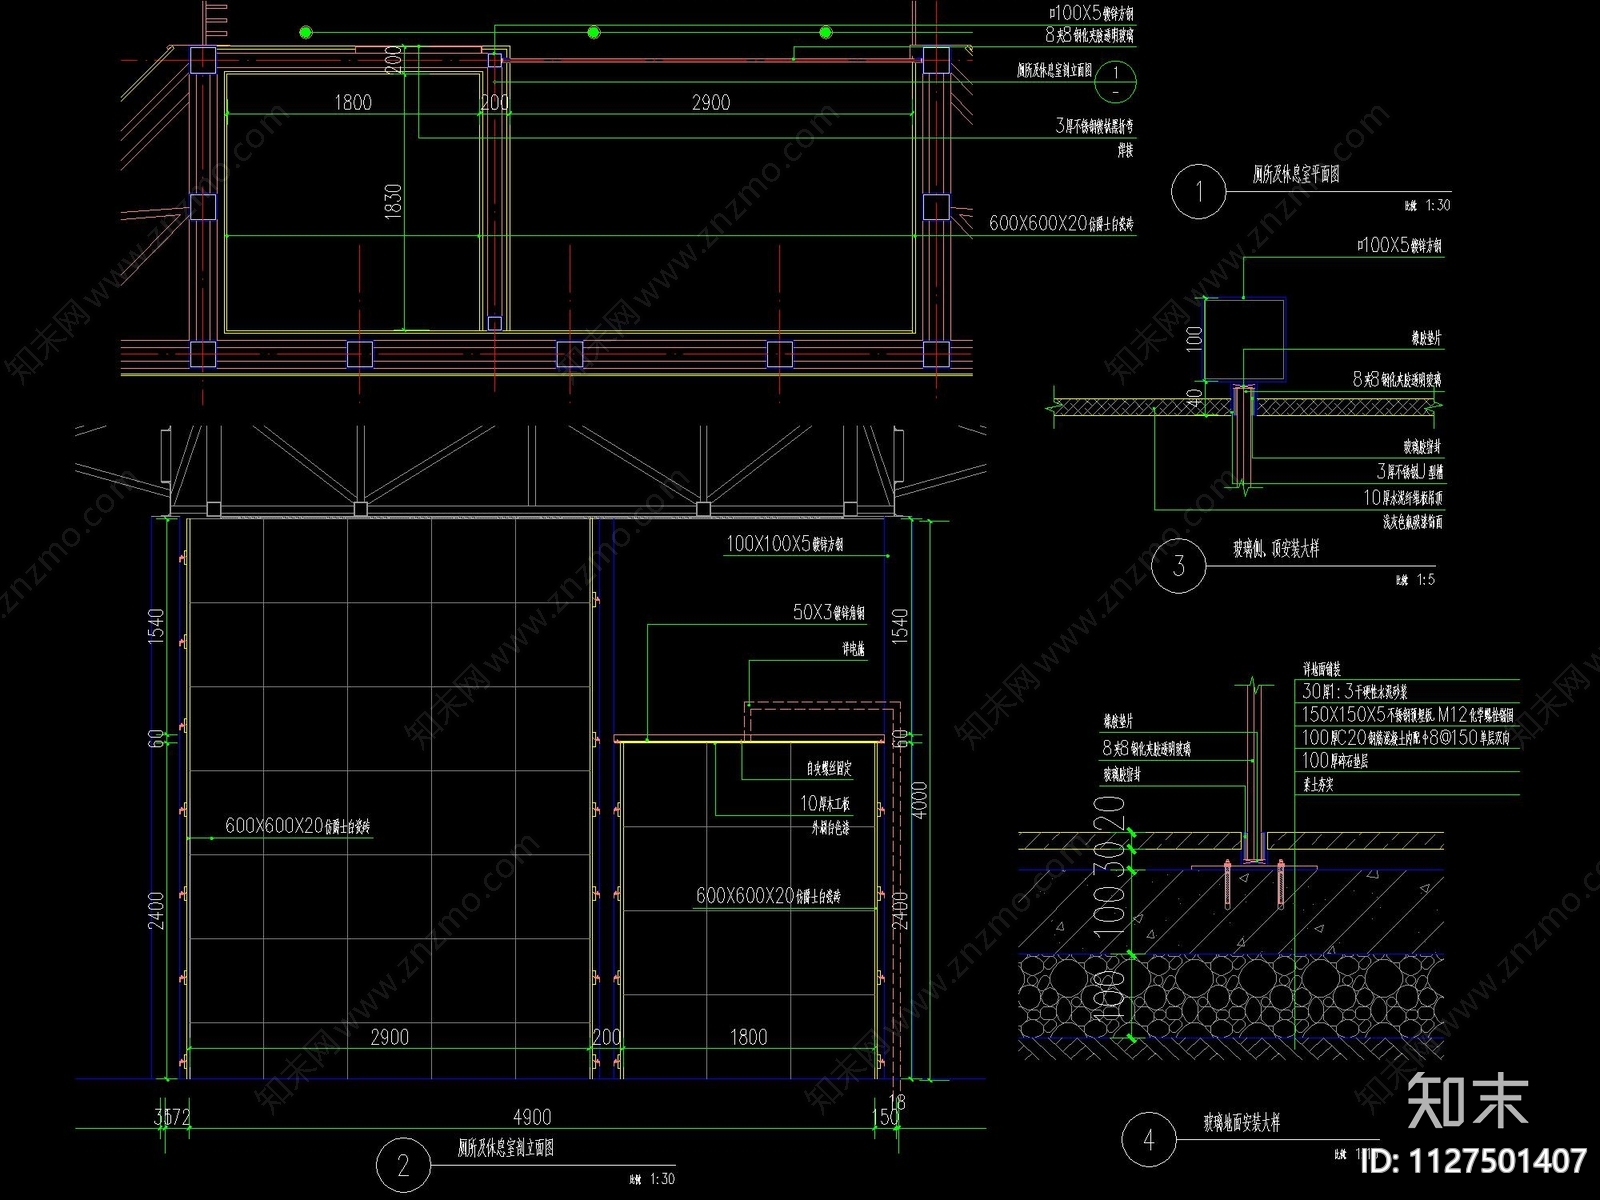The image size is (1600, 1200).
Task: Click the 100 vertical dimension in detail 3
Action: pyautogui.click(x=1194, y=339)
